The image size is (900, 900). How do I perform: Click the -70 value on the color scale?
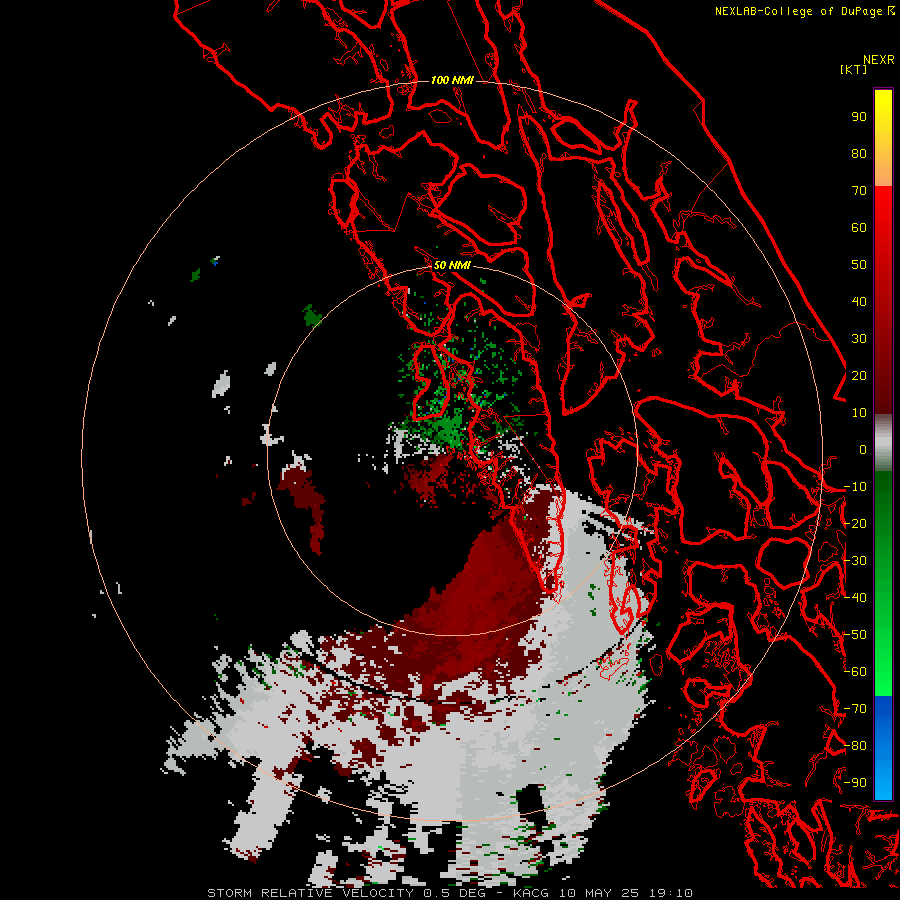click(855, 708)
